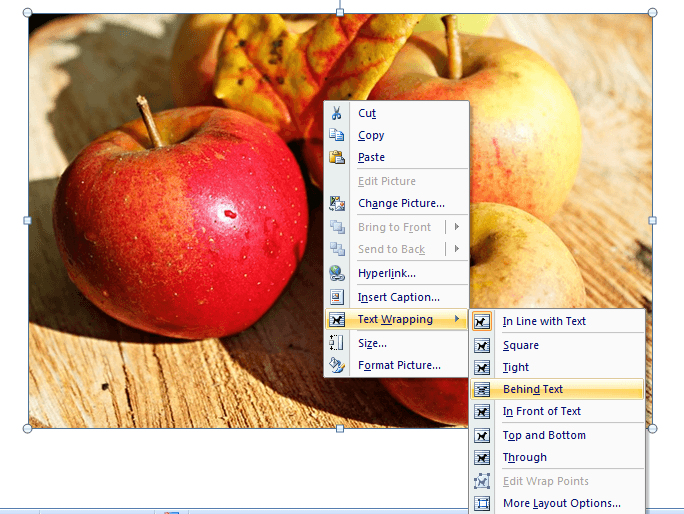The height and width of the screenshot is (514, 684).
Task: Pick Top and Bottom wrapping
Action: [544, 435]
